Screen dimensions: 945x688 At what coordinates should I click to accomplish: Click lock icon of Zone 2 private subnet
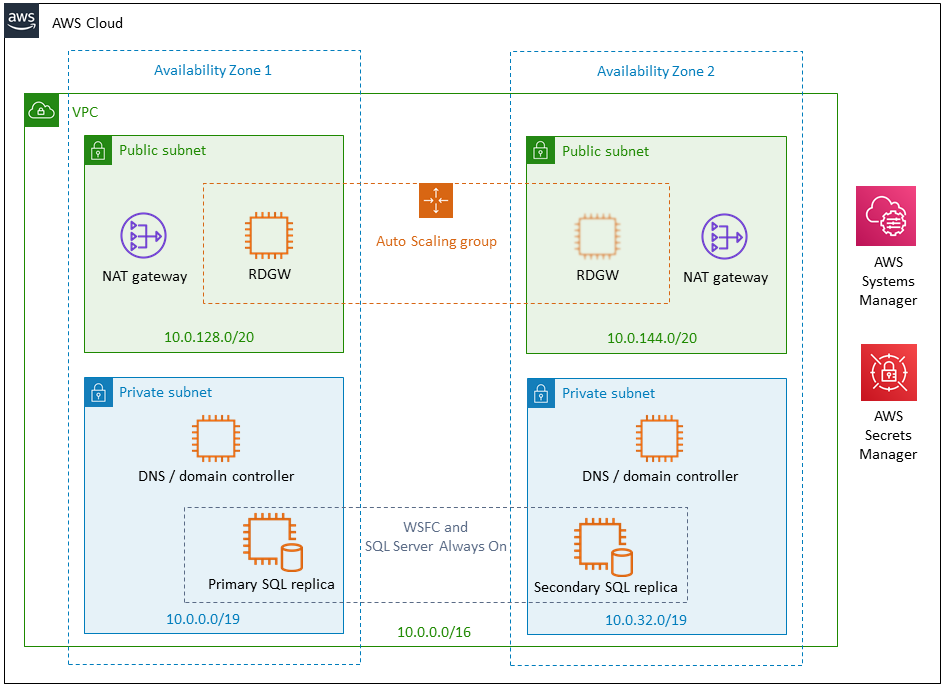(541, 393)
